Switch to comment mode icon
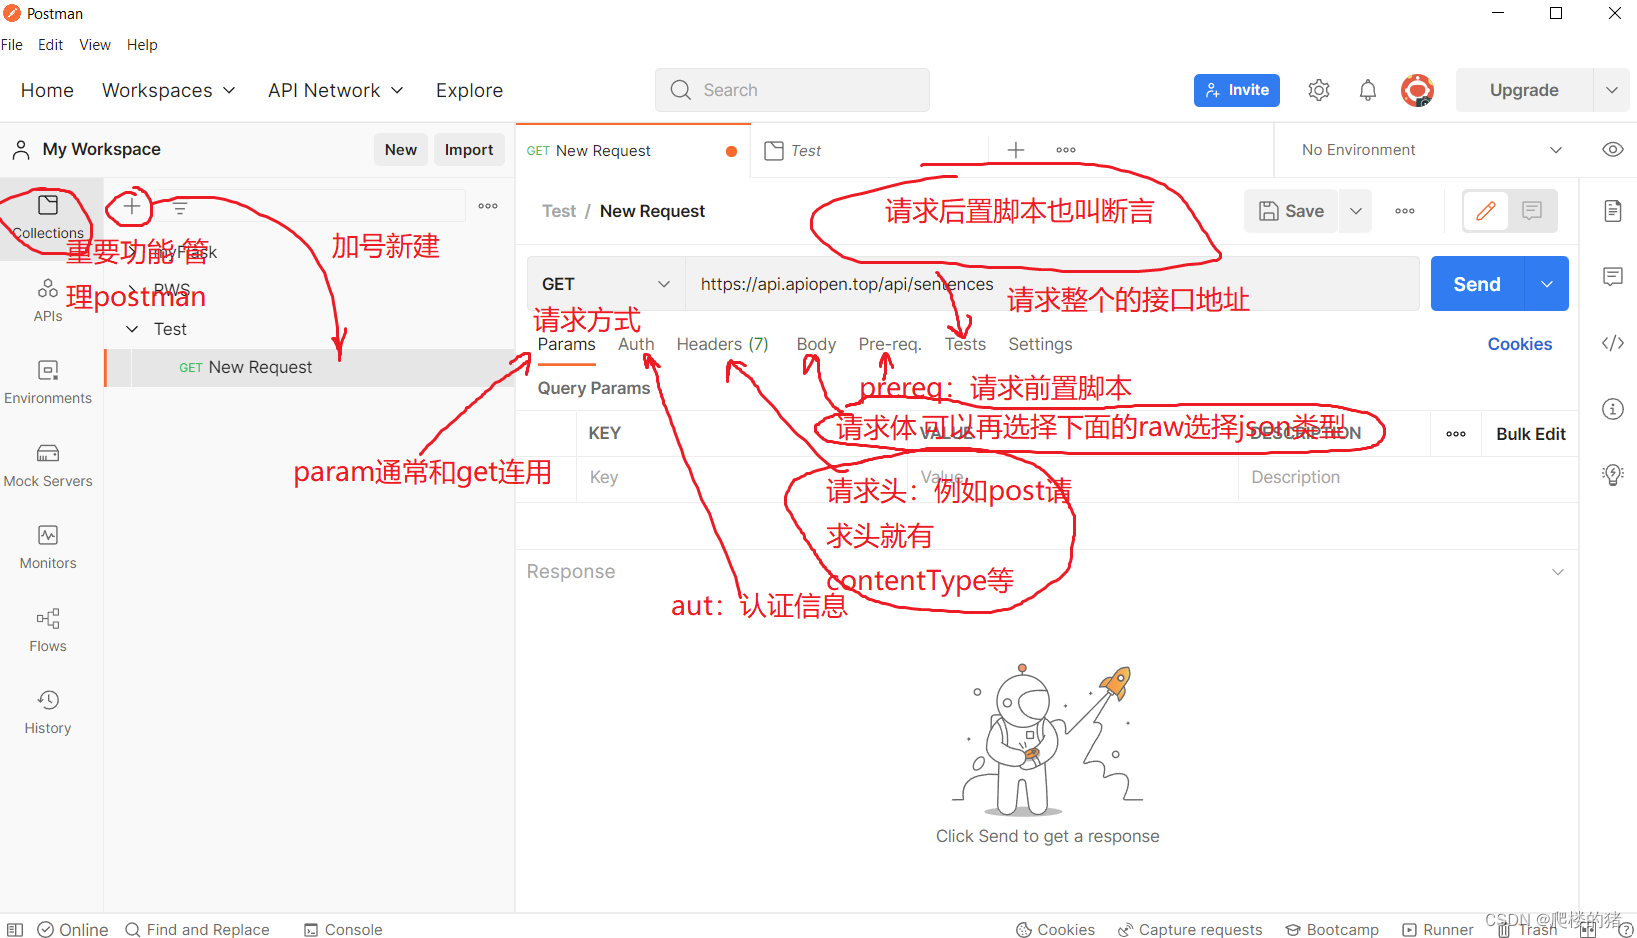Viewport: 1637px width, 938px height. 1532,211
